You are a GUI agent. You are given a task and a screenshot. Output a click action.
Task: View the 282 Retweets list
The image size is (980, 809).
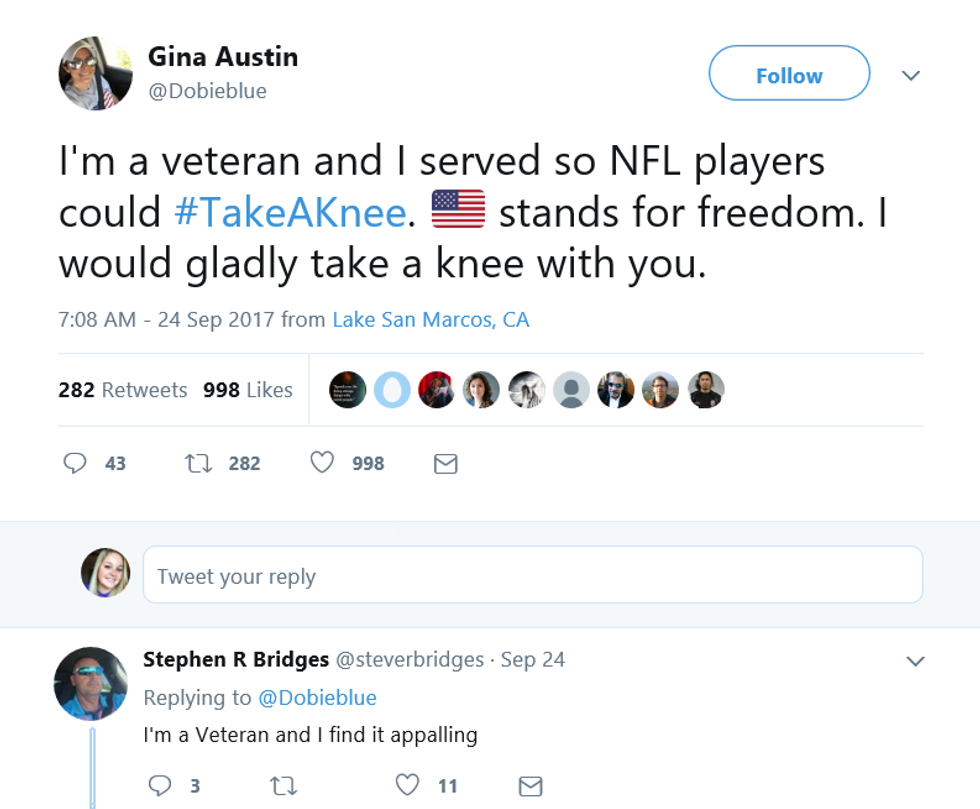point(123,390)
